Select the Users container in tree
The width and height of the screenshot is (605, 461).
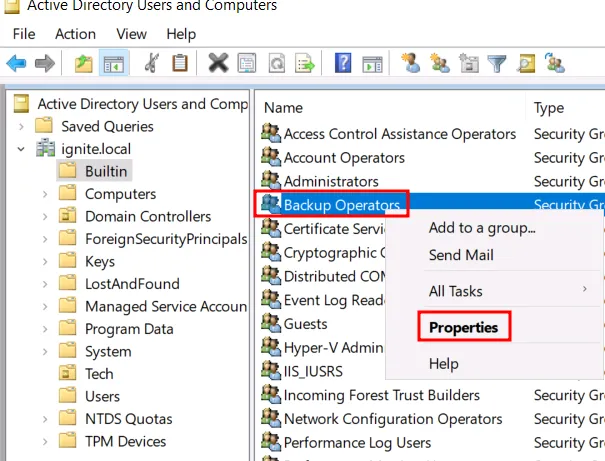tap(102, 396)
